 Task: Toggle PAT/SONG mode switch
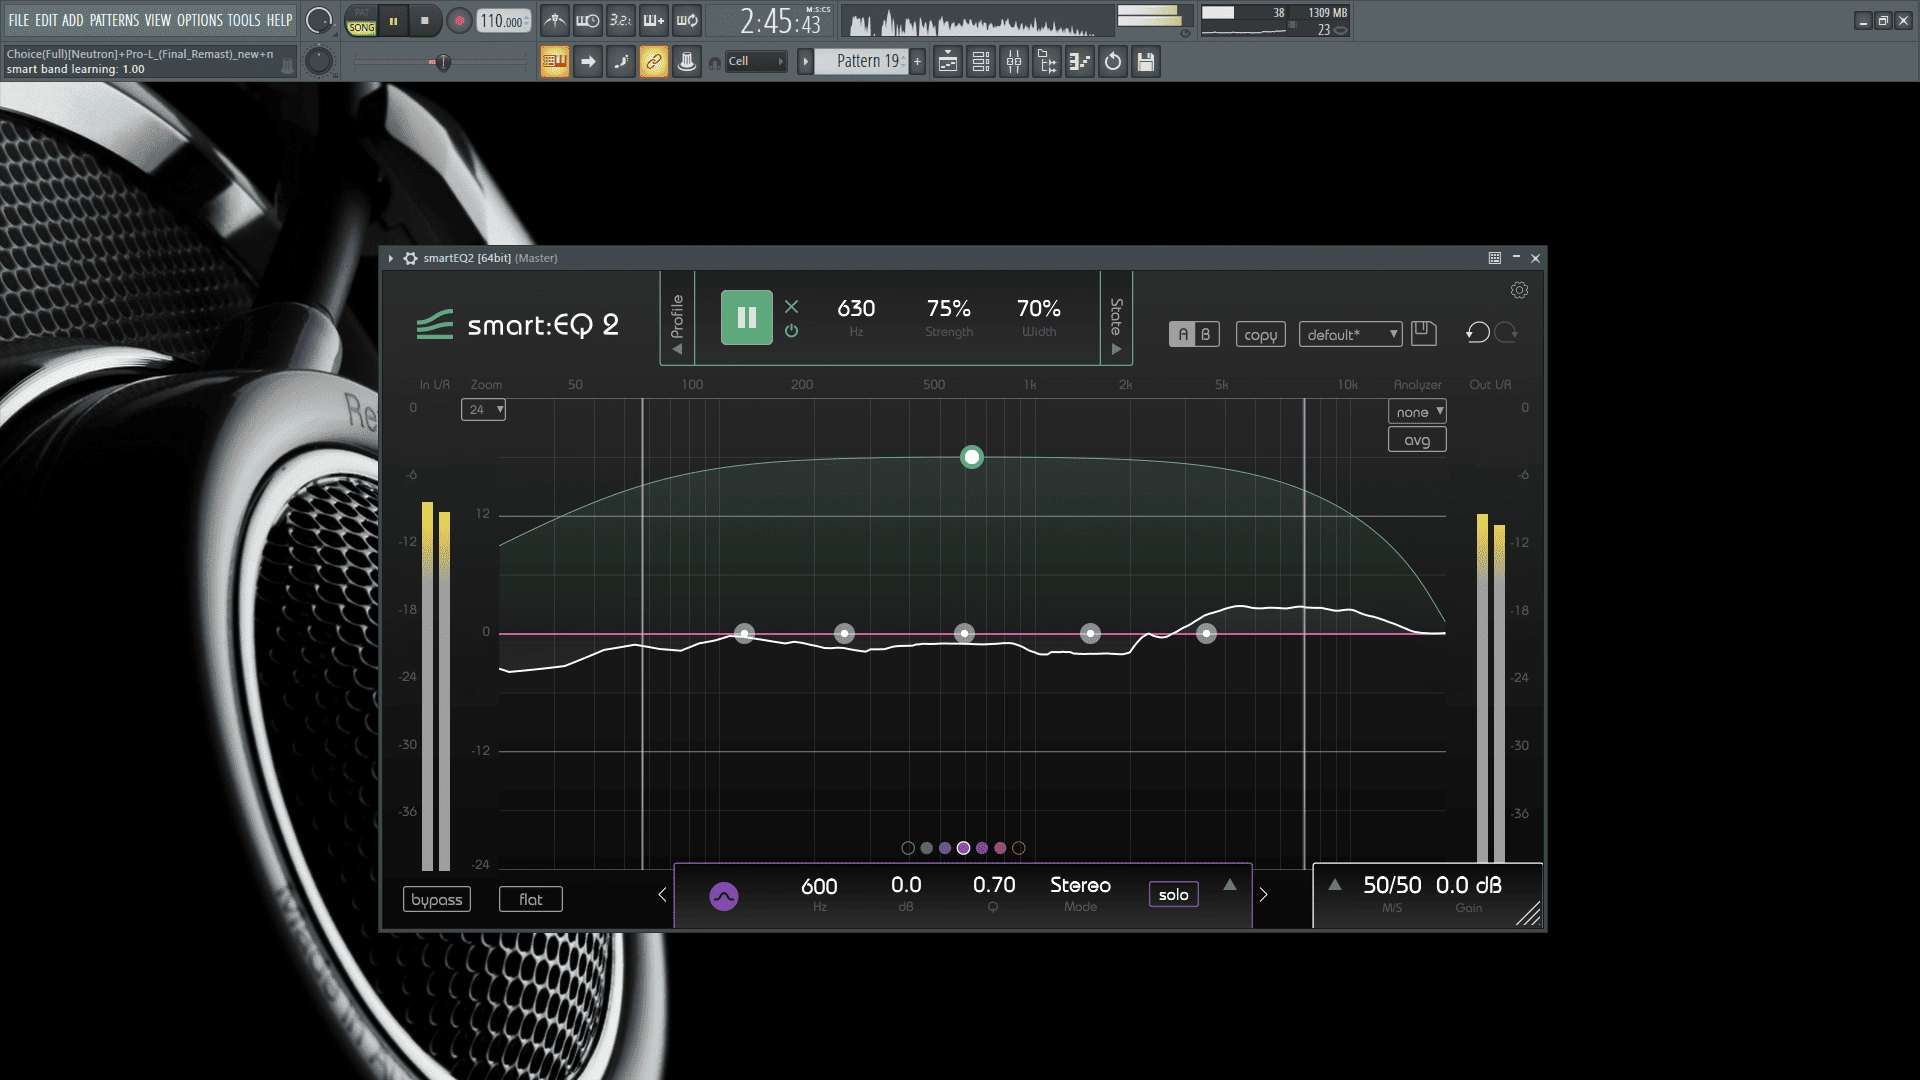361,21
